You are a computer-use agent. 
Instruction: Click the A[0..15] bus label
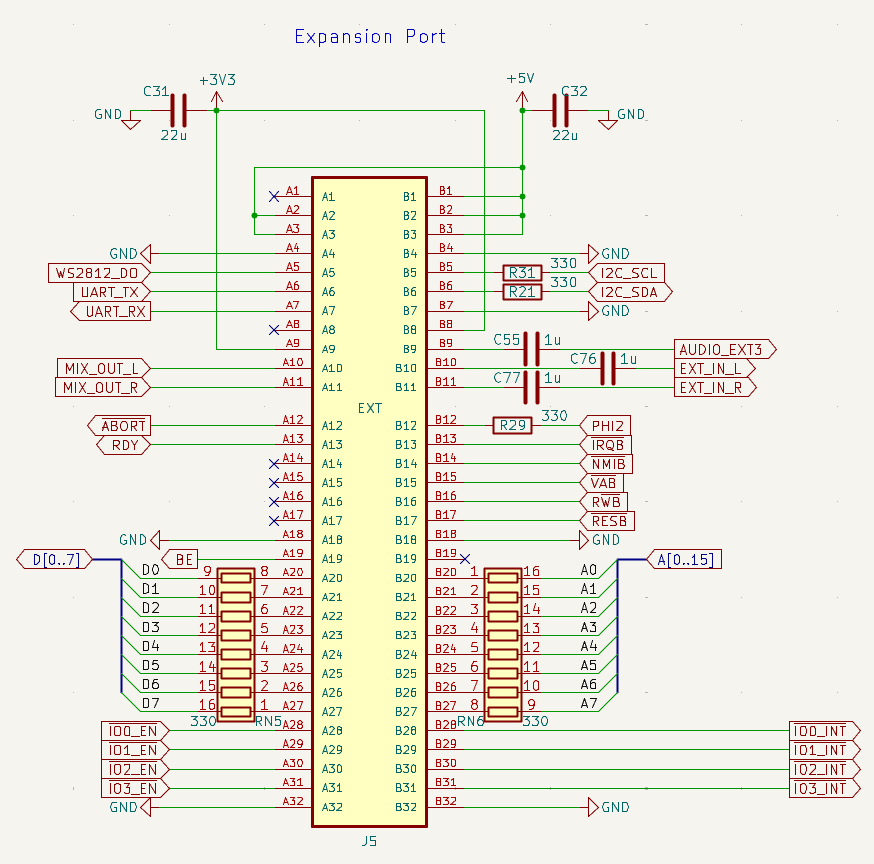pos(685,559)
